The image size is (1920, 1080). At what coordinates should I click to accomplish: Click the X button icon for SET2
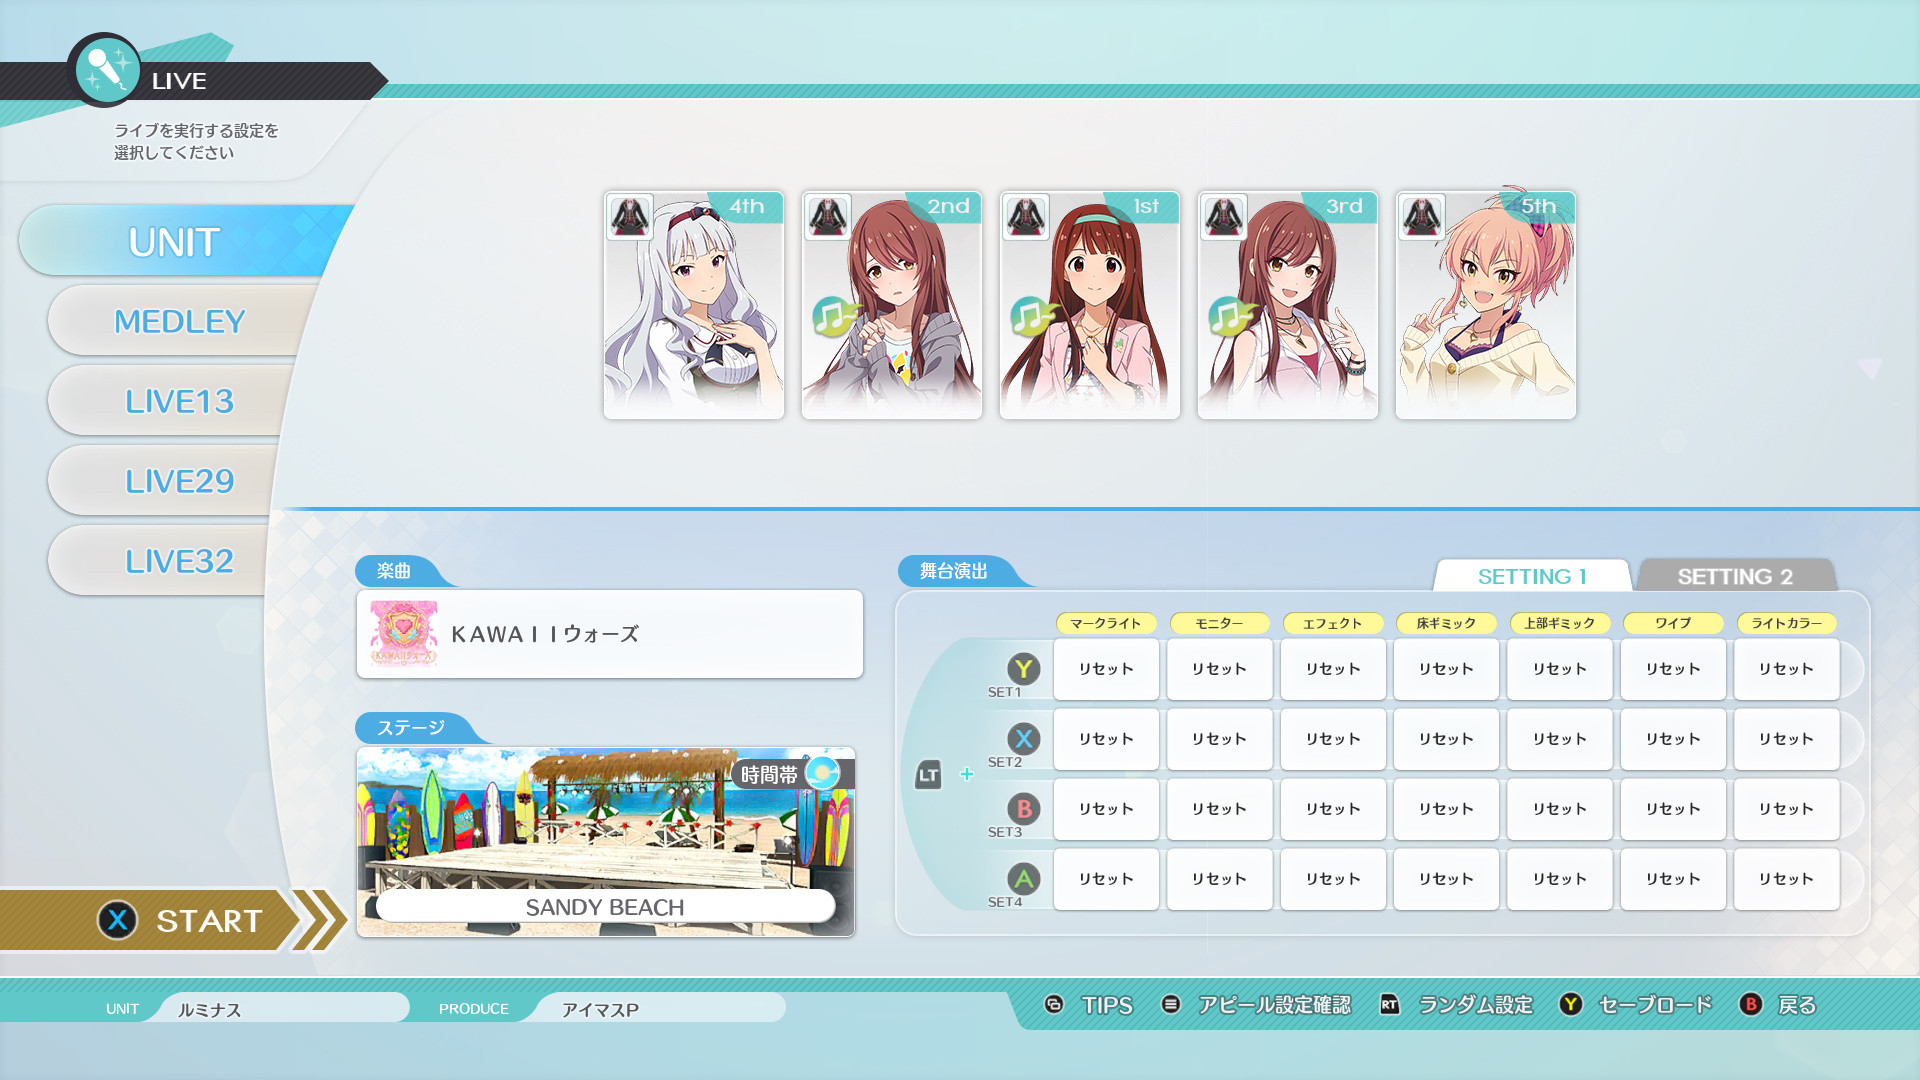pos(1023,739)
